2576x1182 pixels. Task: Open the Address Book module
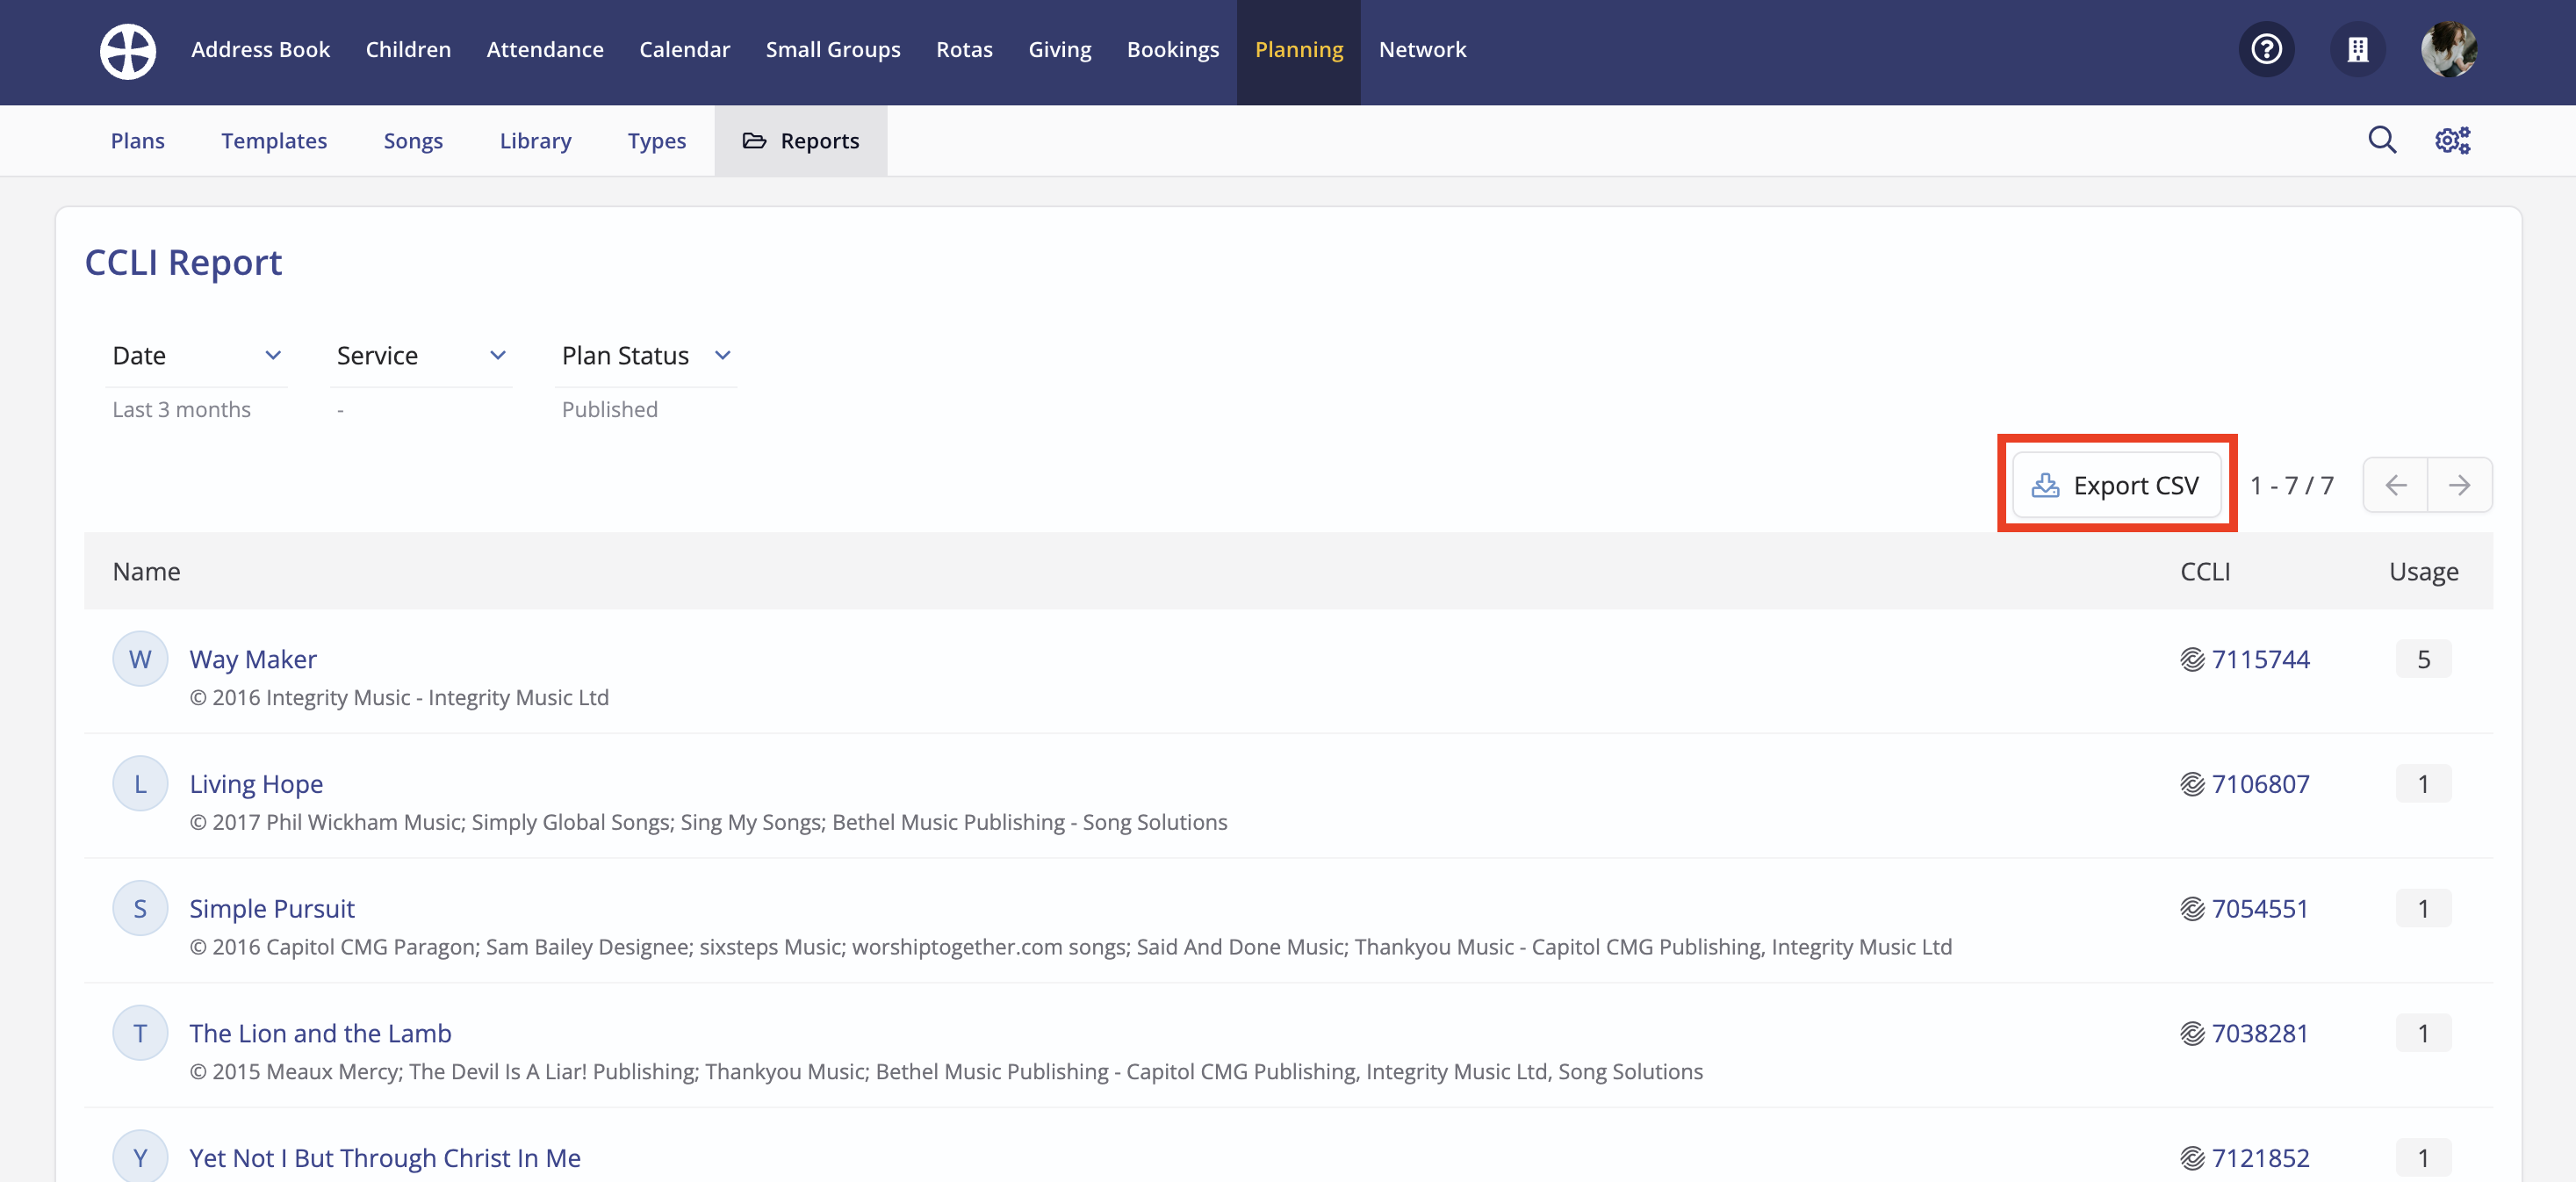point(260,50)
